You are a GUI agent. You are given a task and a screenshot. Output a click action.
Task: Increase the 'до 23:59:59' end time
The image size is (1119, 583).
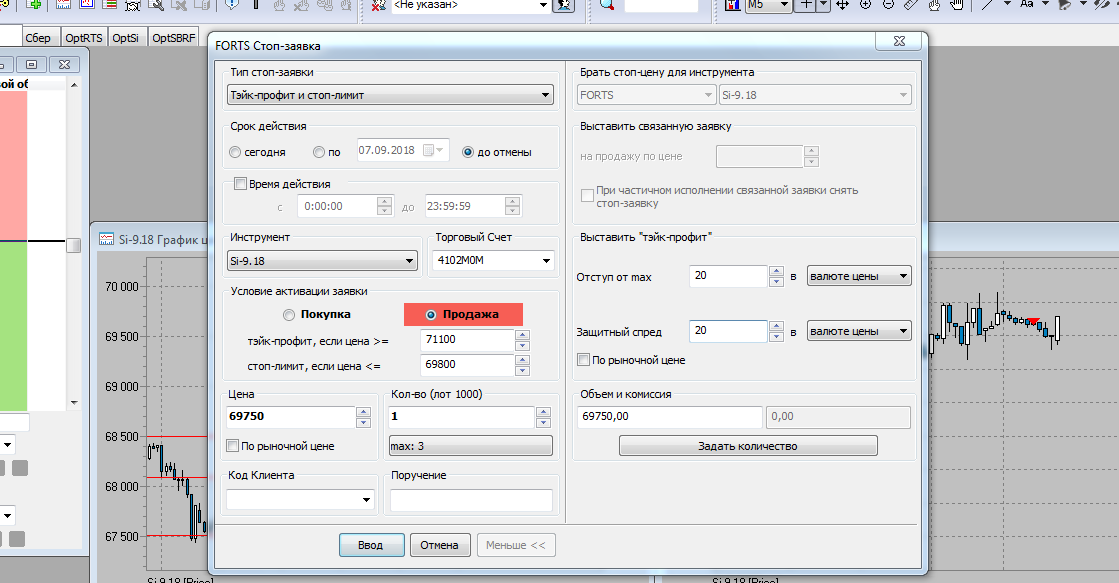coord(512,201)
